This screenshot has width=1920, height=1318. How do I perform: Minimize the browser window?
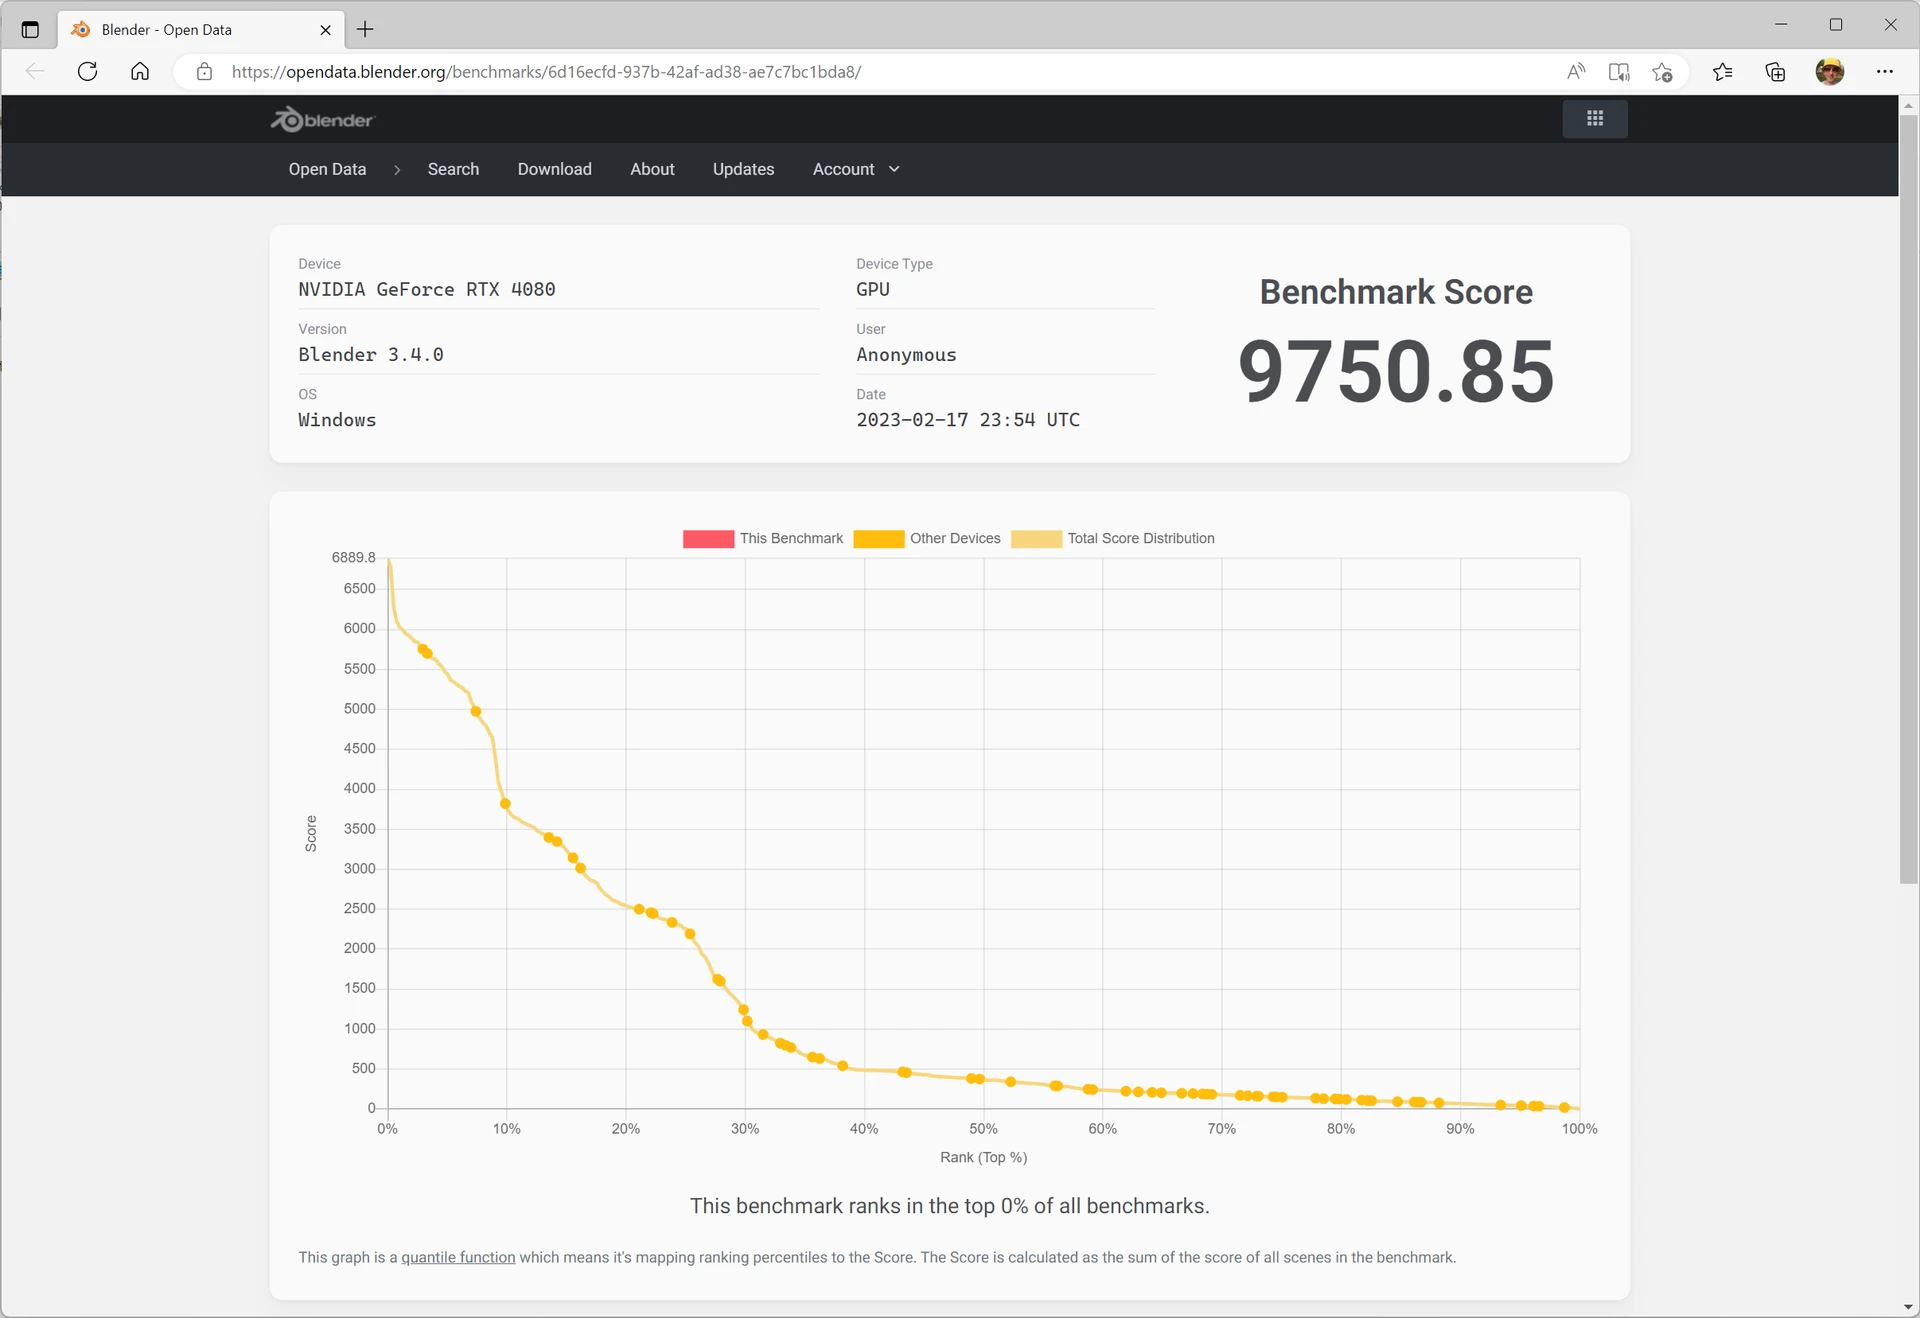pyautogui.click(x=1781, y=24)
